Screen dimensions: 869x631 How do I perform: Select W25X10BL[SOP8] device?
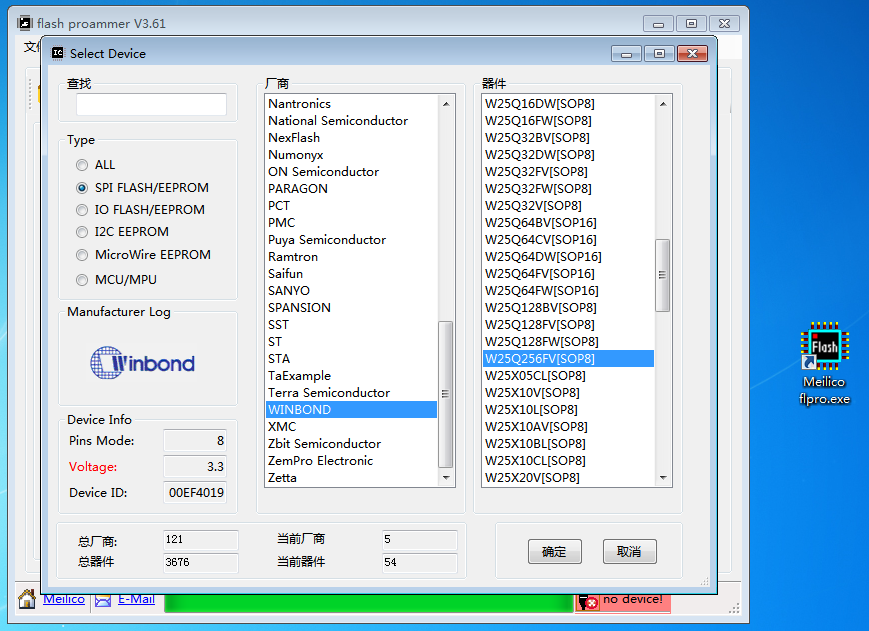(x=569, y=444)
